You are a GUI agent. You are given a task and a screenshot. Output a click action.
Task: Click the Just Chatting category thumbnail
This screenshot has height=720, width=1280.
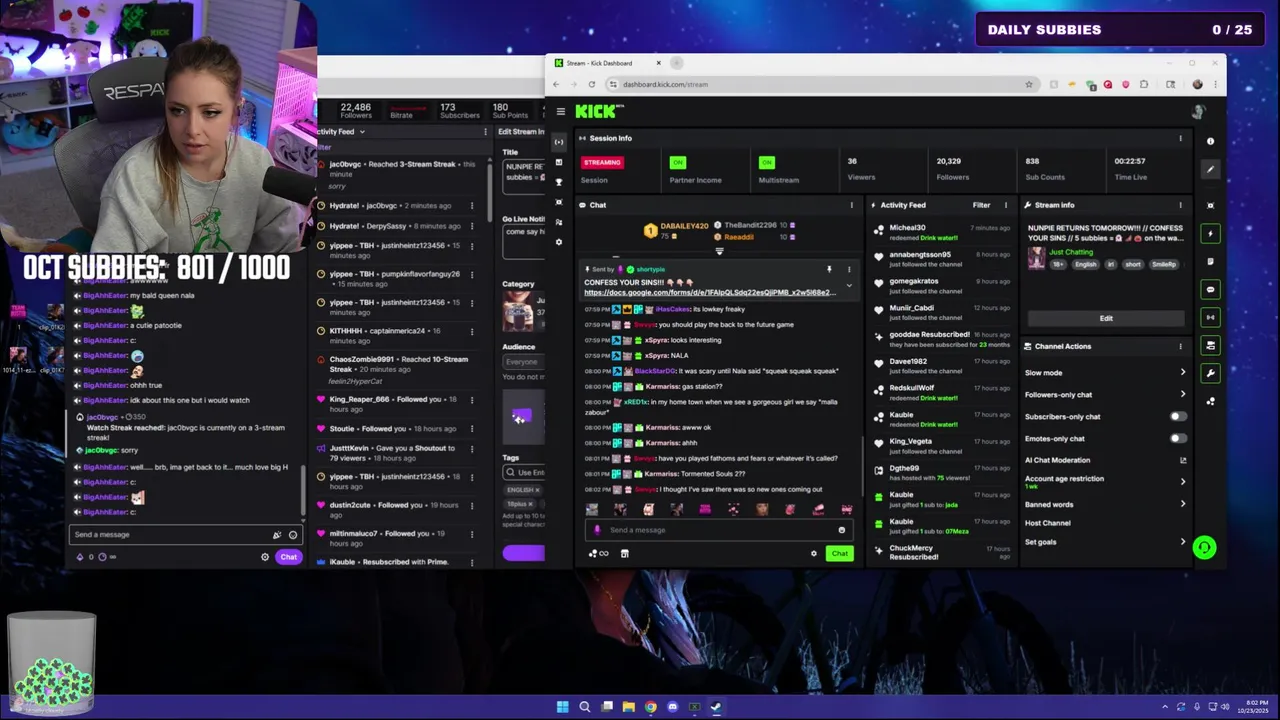(x=1036, y=257)
